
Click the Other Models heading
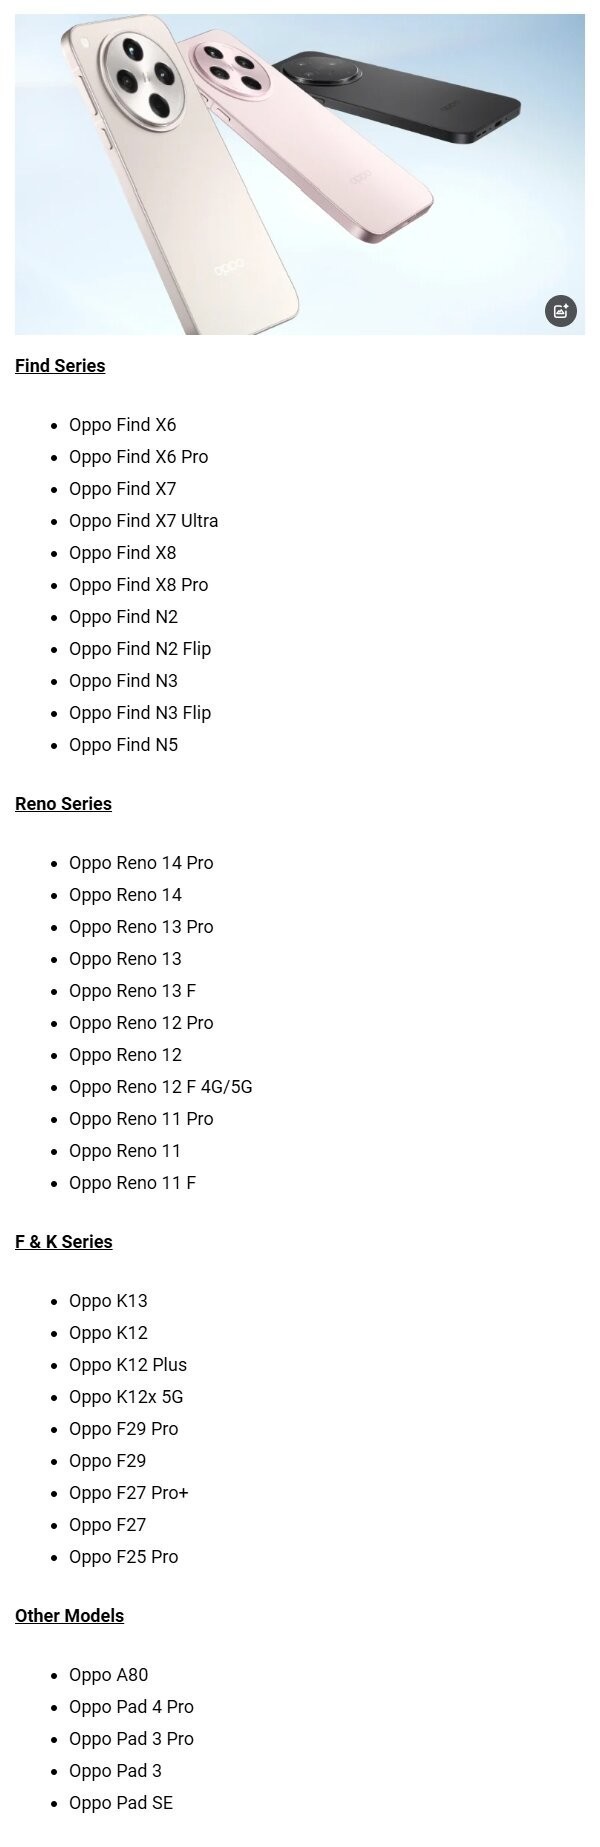pos(69,1616)
